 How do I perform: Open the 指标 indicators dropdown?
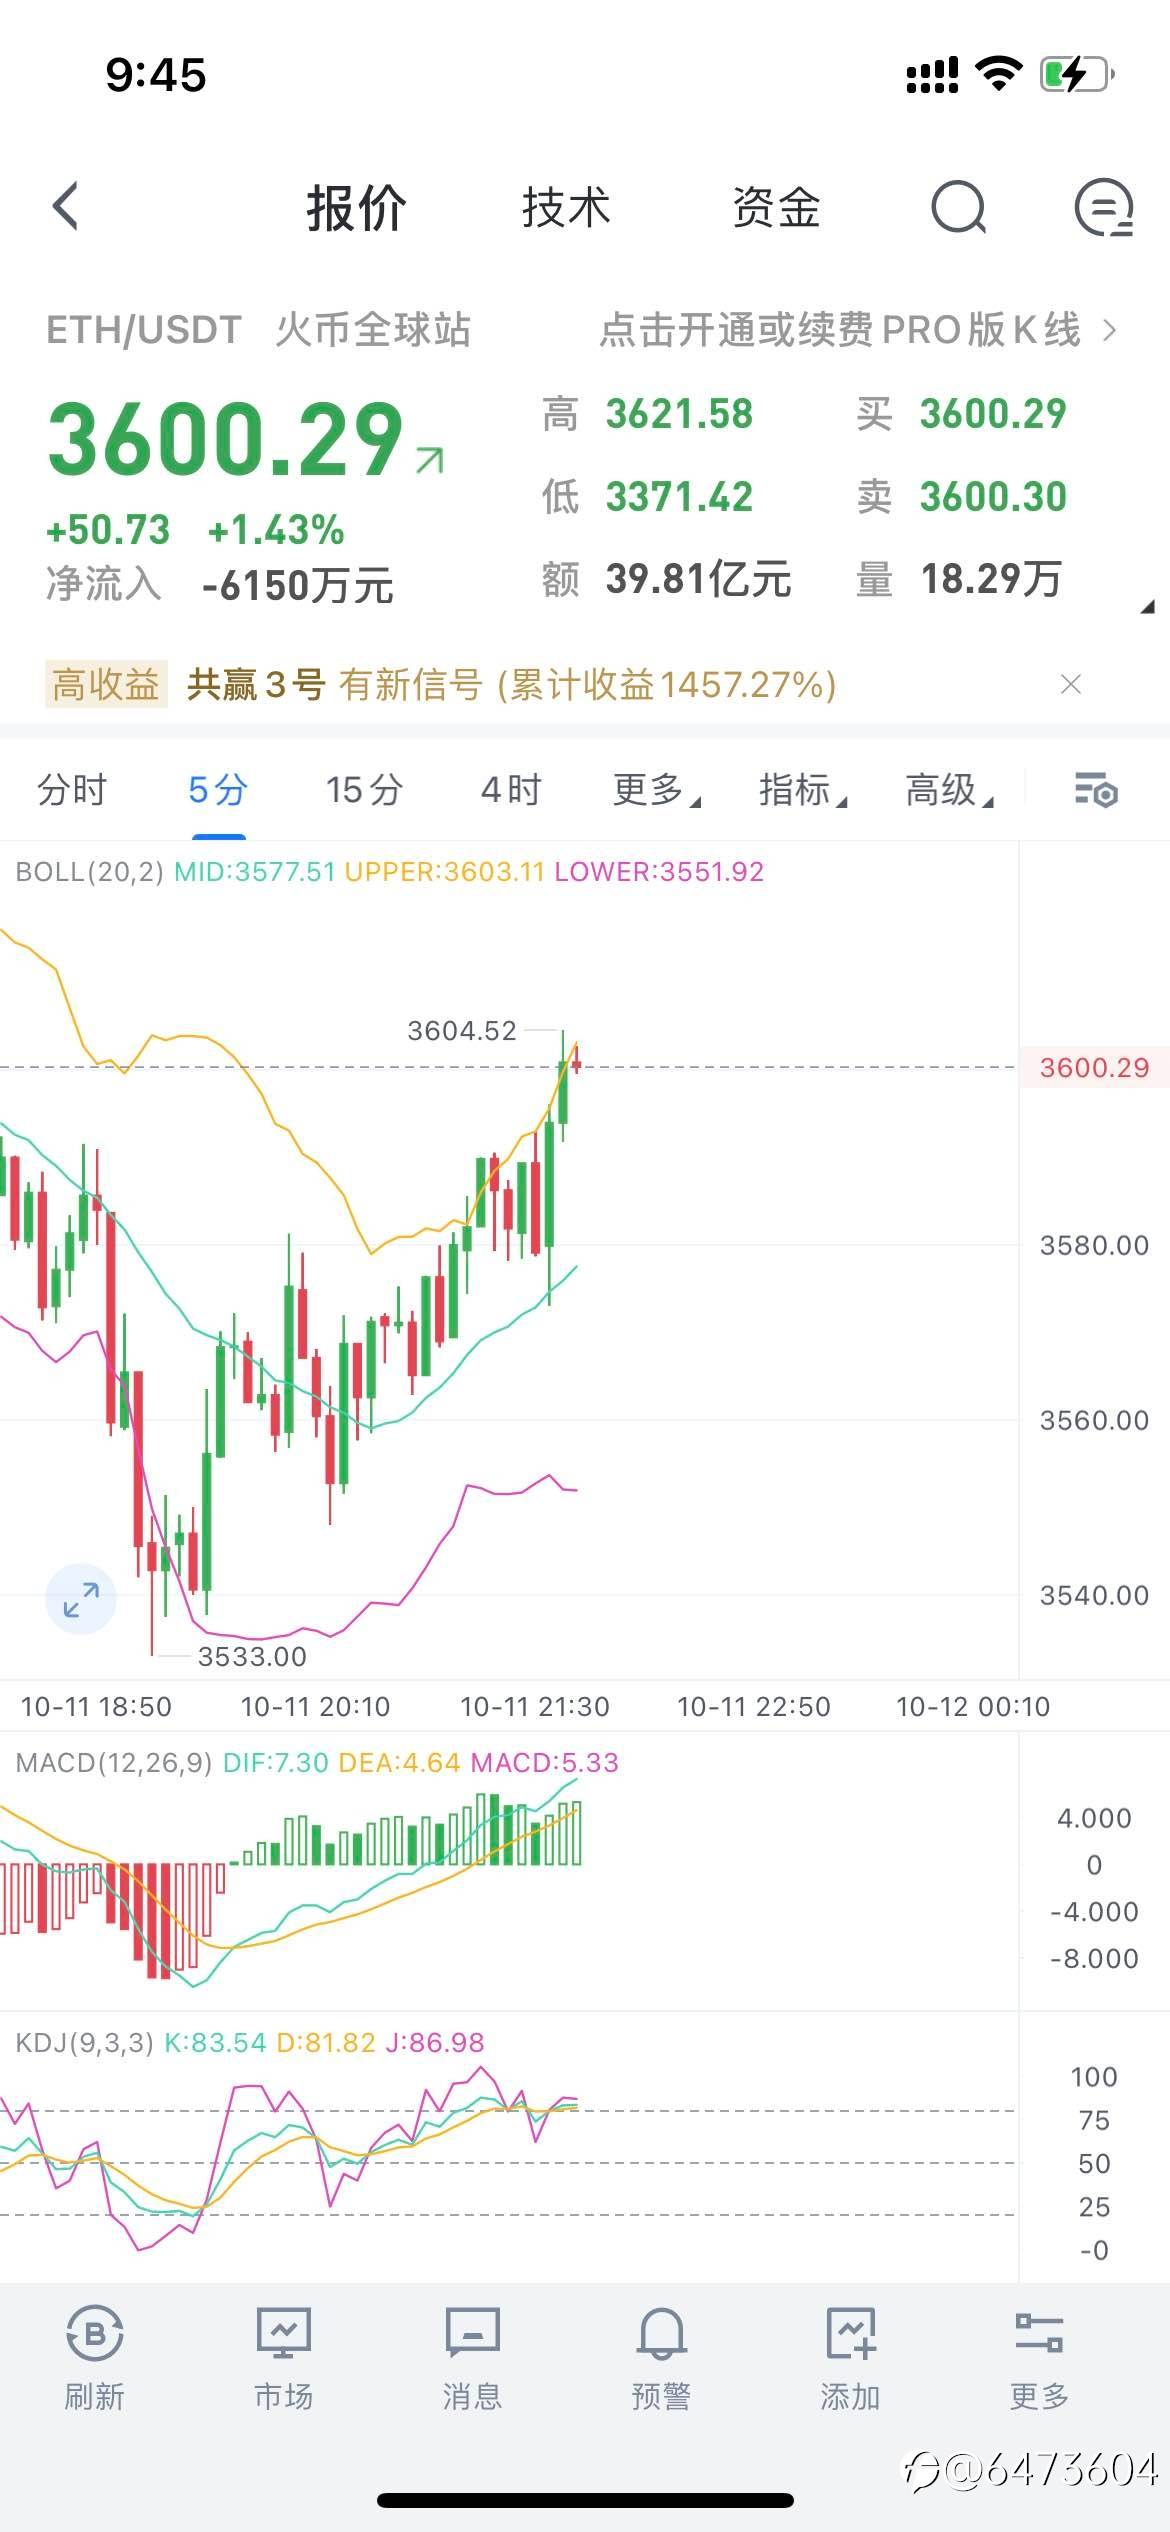tap(802, 790)
